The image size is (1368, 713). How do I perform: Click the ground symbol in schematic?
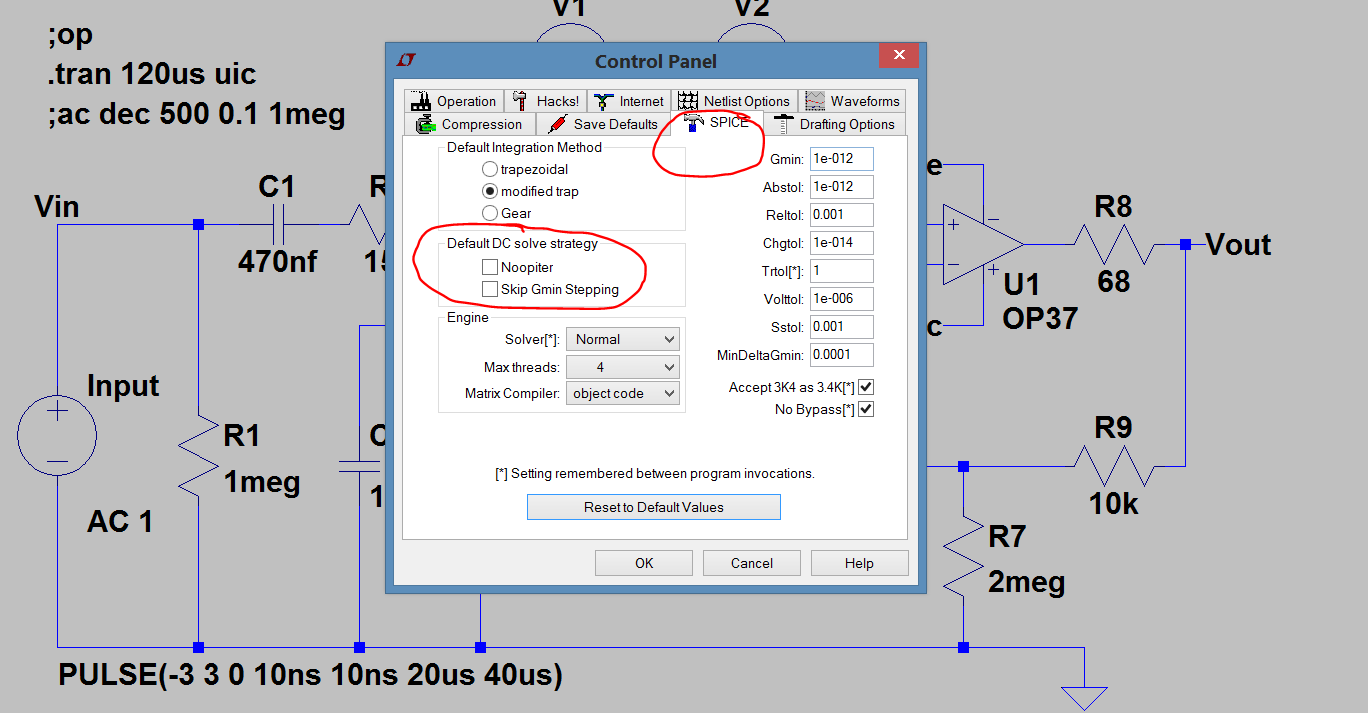(x=1084, y=696)
